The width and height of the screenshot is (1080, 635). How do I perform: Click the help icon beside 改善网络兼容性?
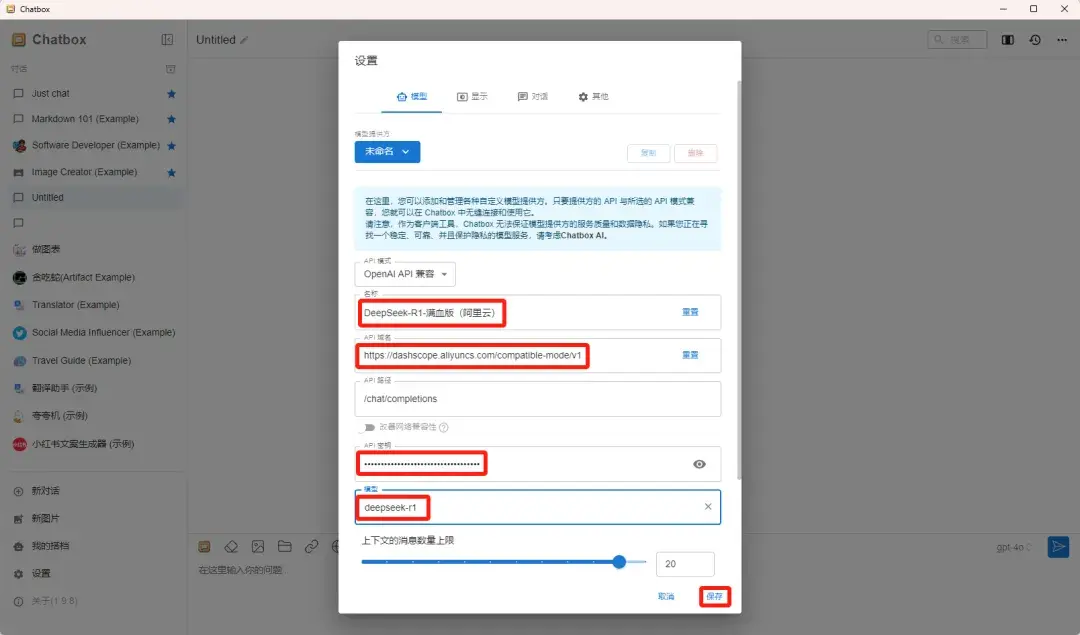pyautogui.click(x=444, y=428)
